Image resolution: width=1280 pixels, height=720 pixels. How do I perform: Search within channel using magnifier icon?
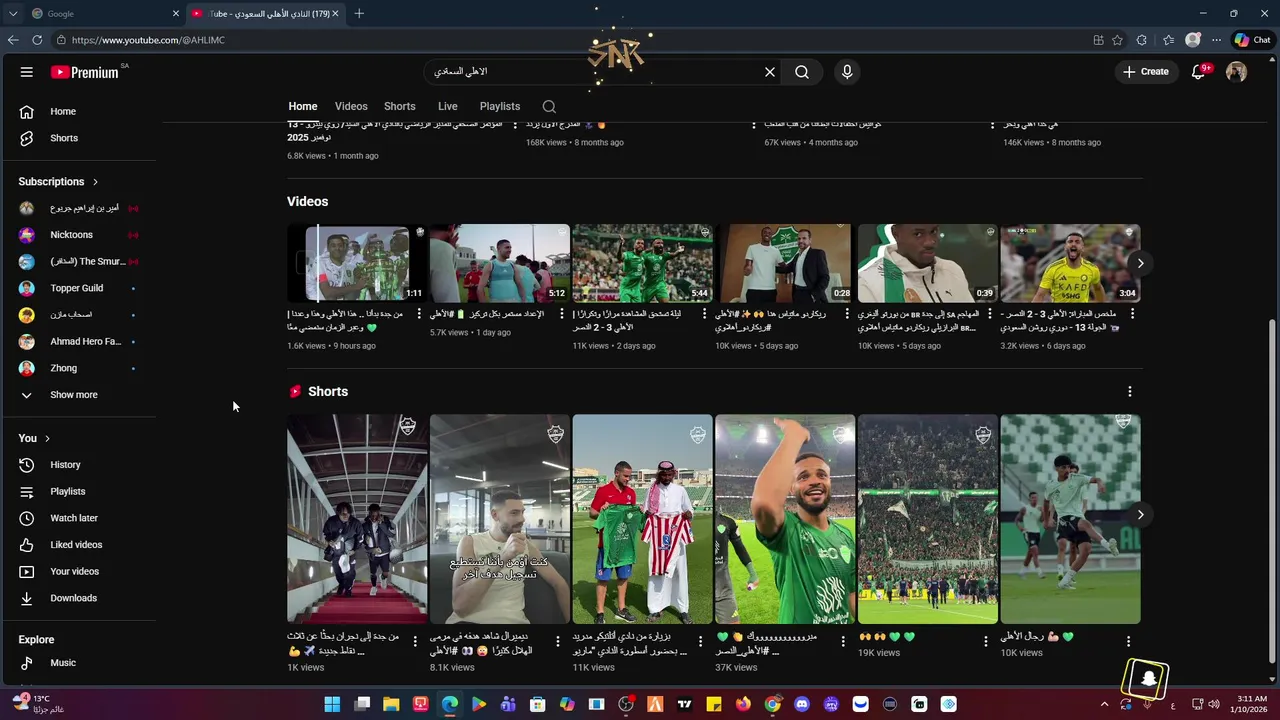coord(549,107)
